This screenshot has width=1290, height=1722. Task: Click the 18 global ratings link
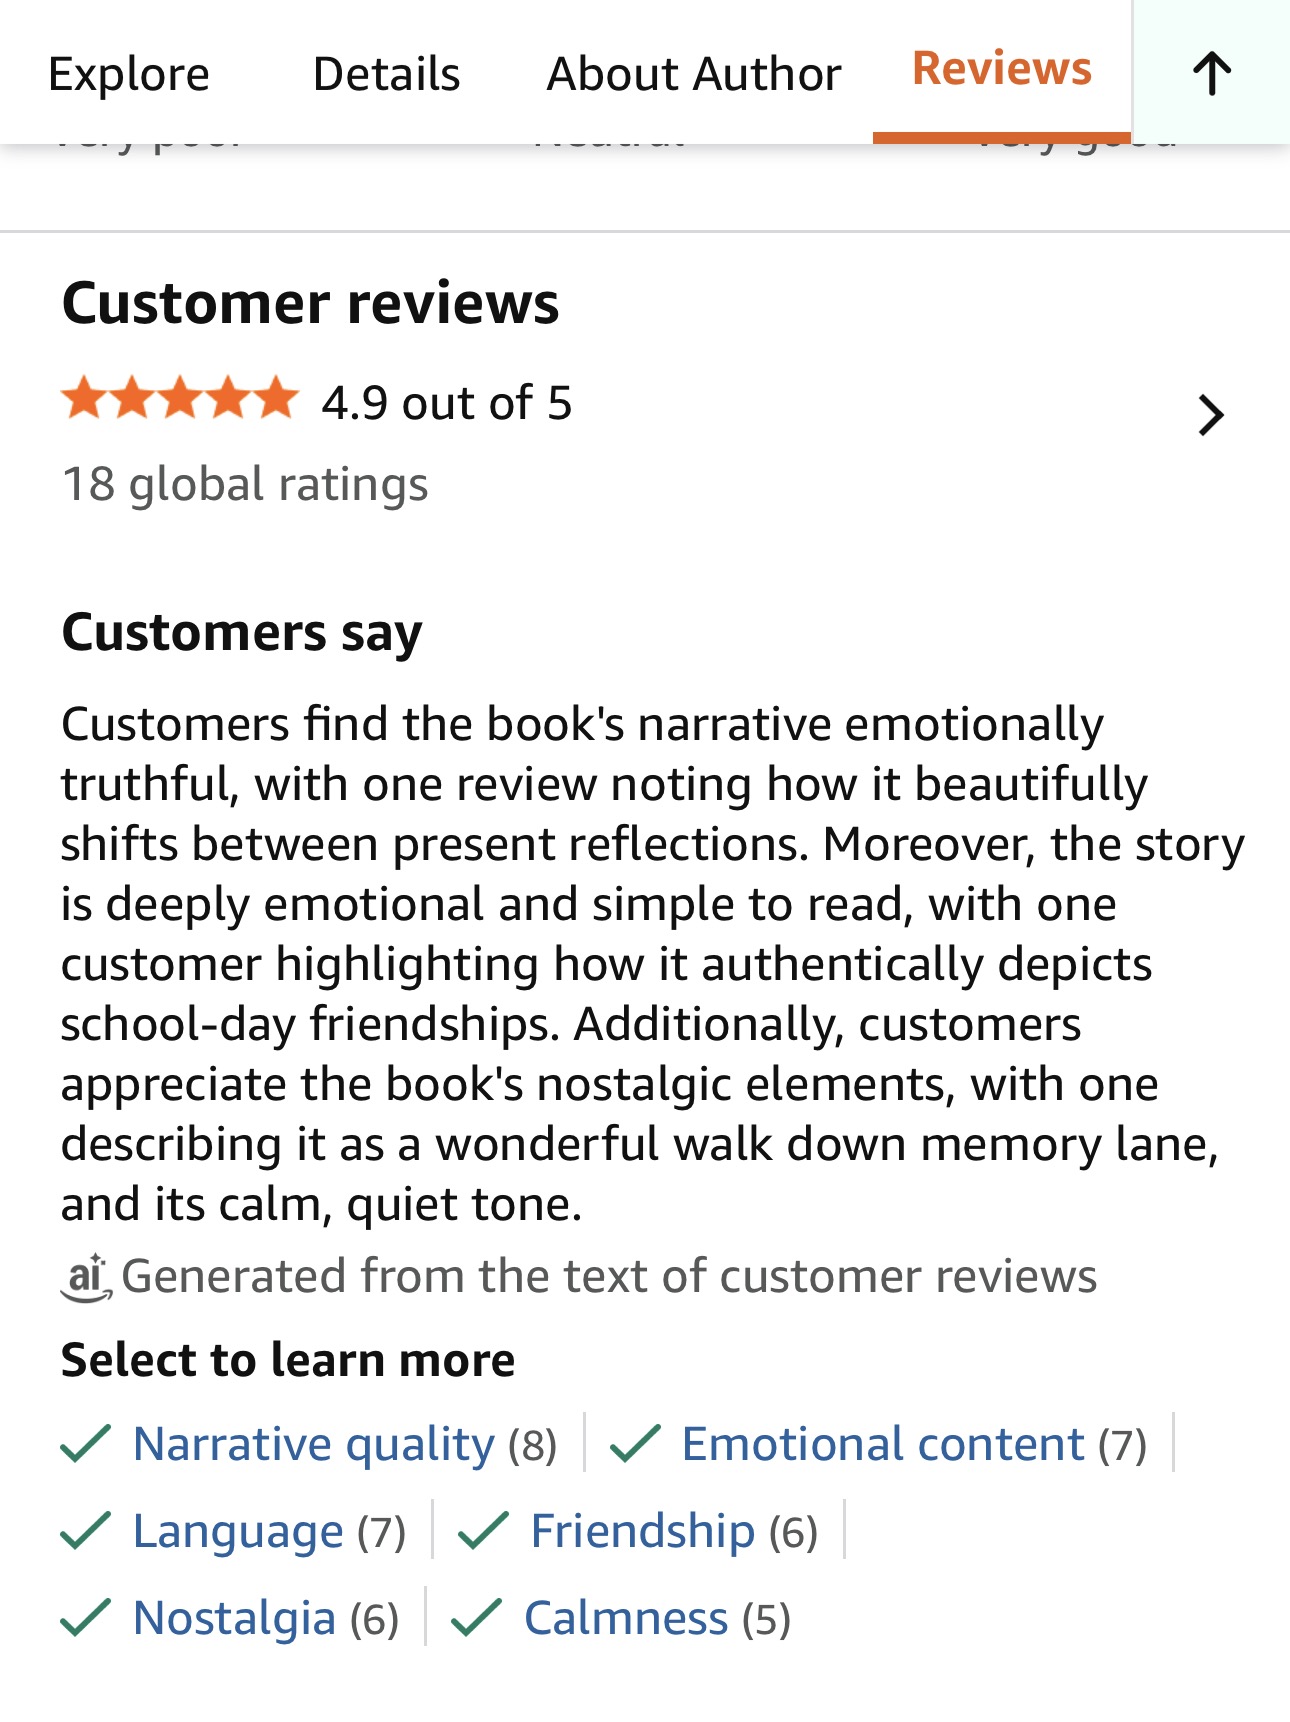[245, 484]
